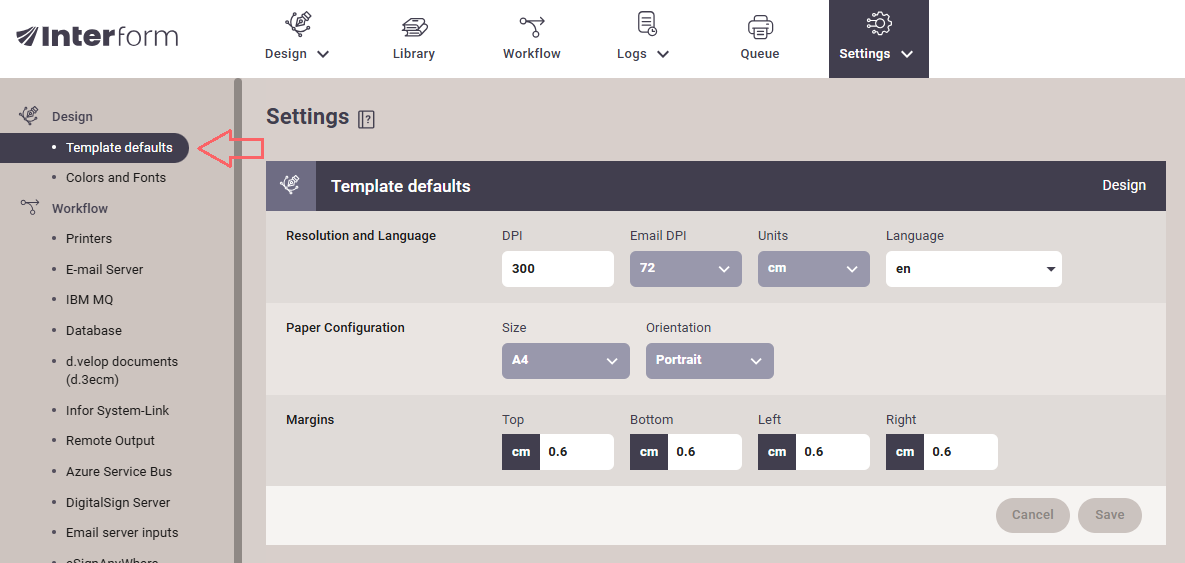Viewport: 1185px width, 563px height.
Task: Click the Settings gear icon
Action: [x=878, y=25]
